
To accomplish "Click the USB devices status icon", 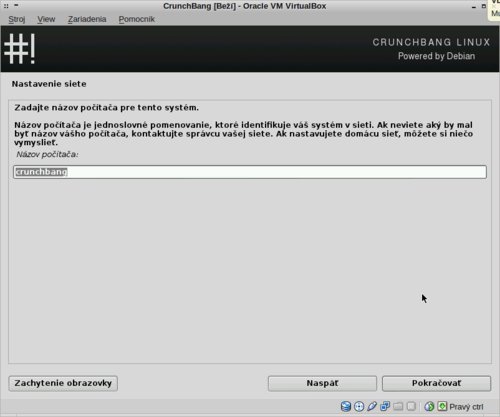I will 372,406.
